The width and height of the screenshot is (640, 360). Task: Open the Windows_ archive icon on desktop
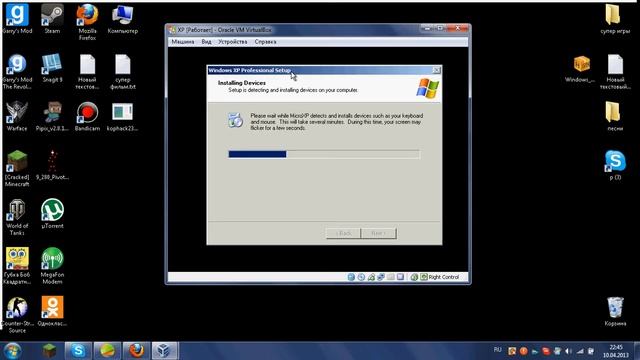pos(580,68)
